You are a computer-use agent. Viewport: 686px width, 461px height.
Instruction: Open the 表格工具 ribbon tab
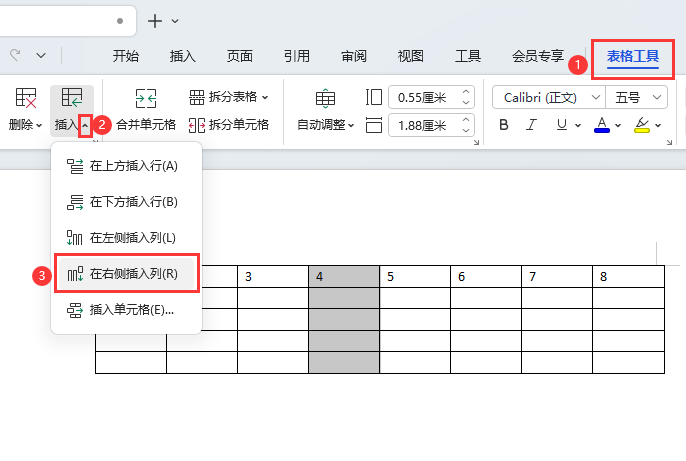coord(633,56)
